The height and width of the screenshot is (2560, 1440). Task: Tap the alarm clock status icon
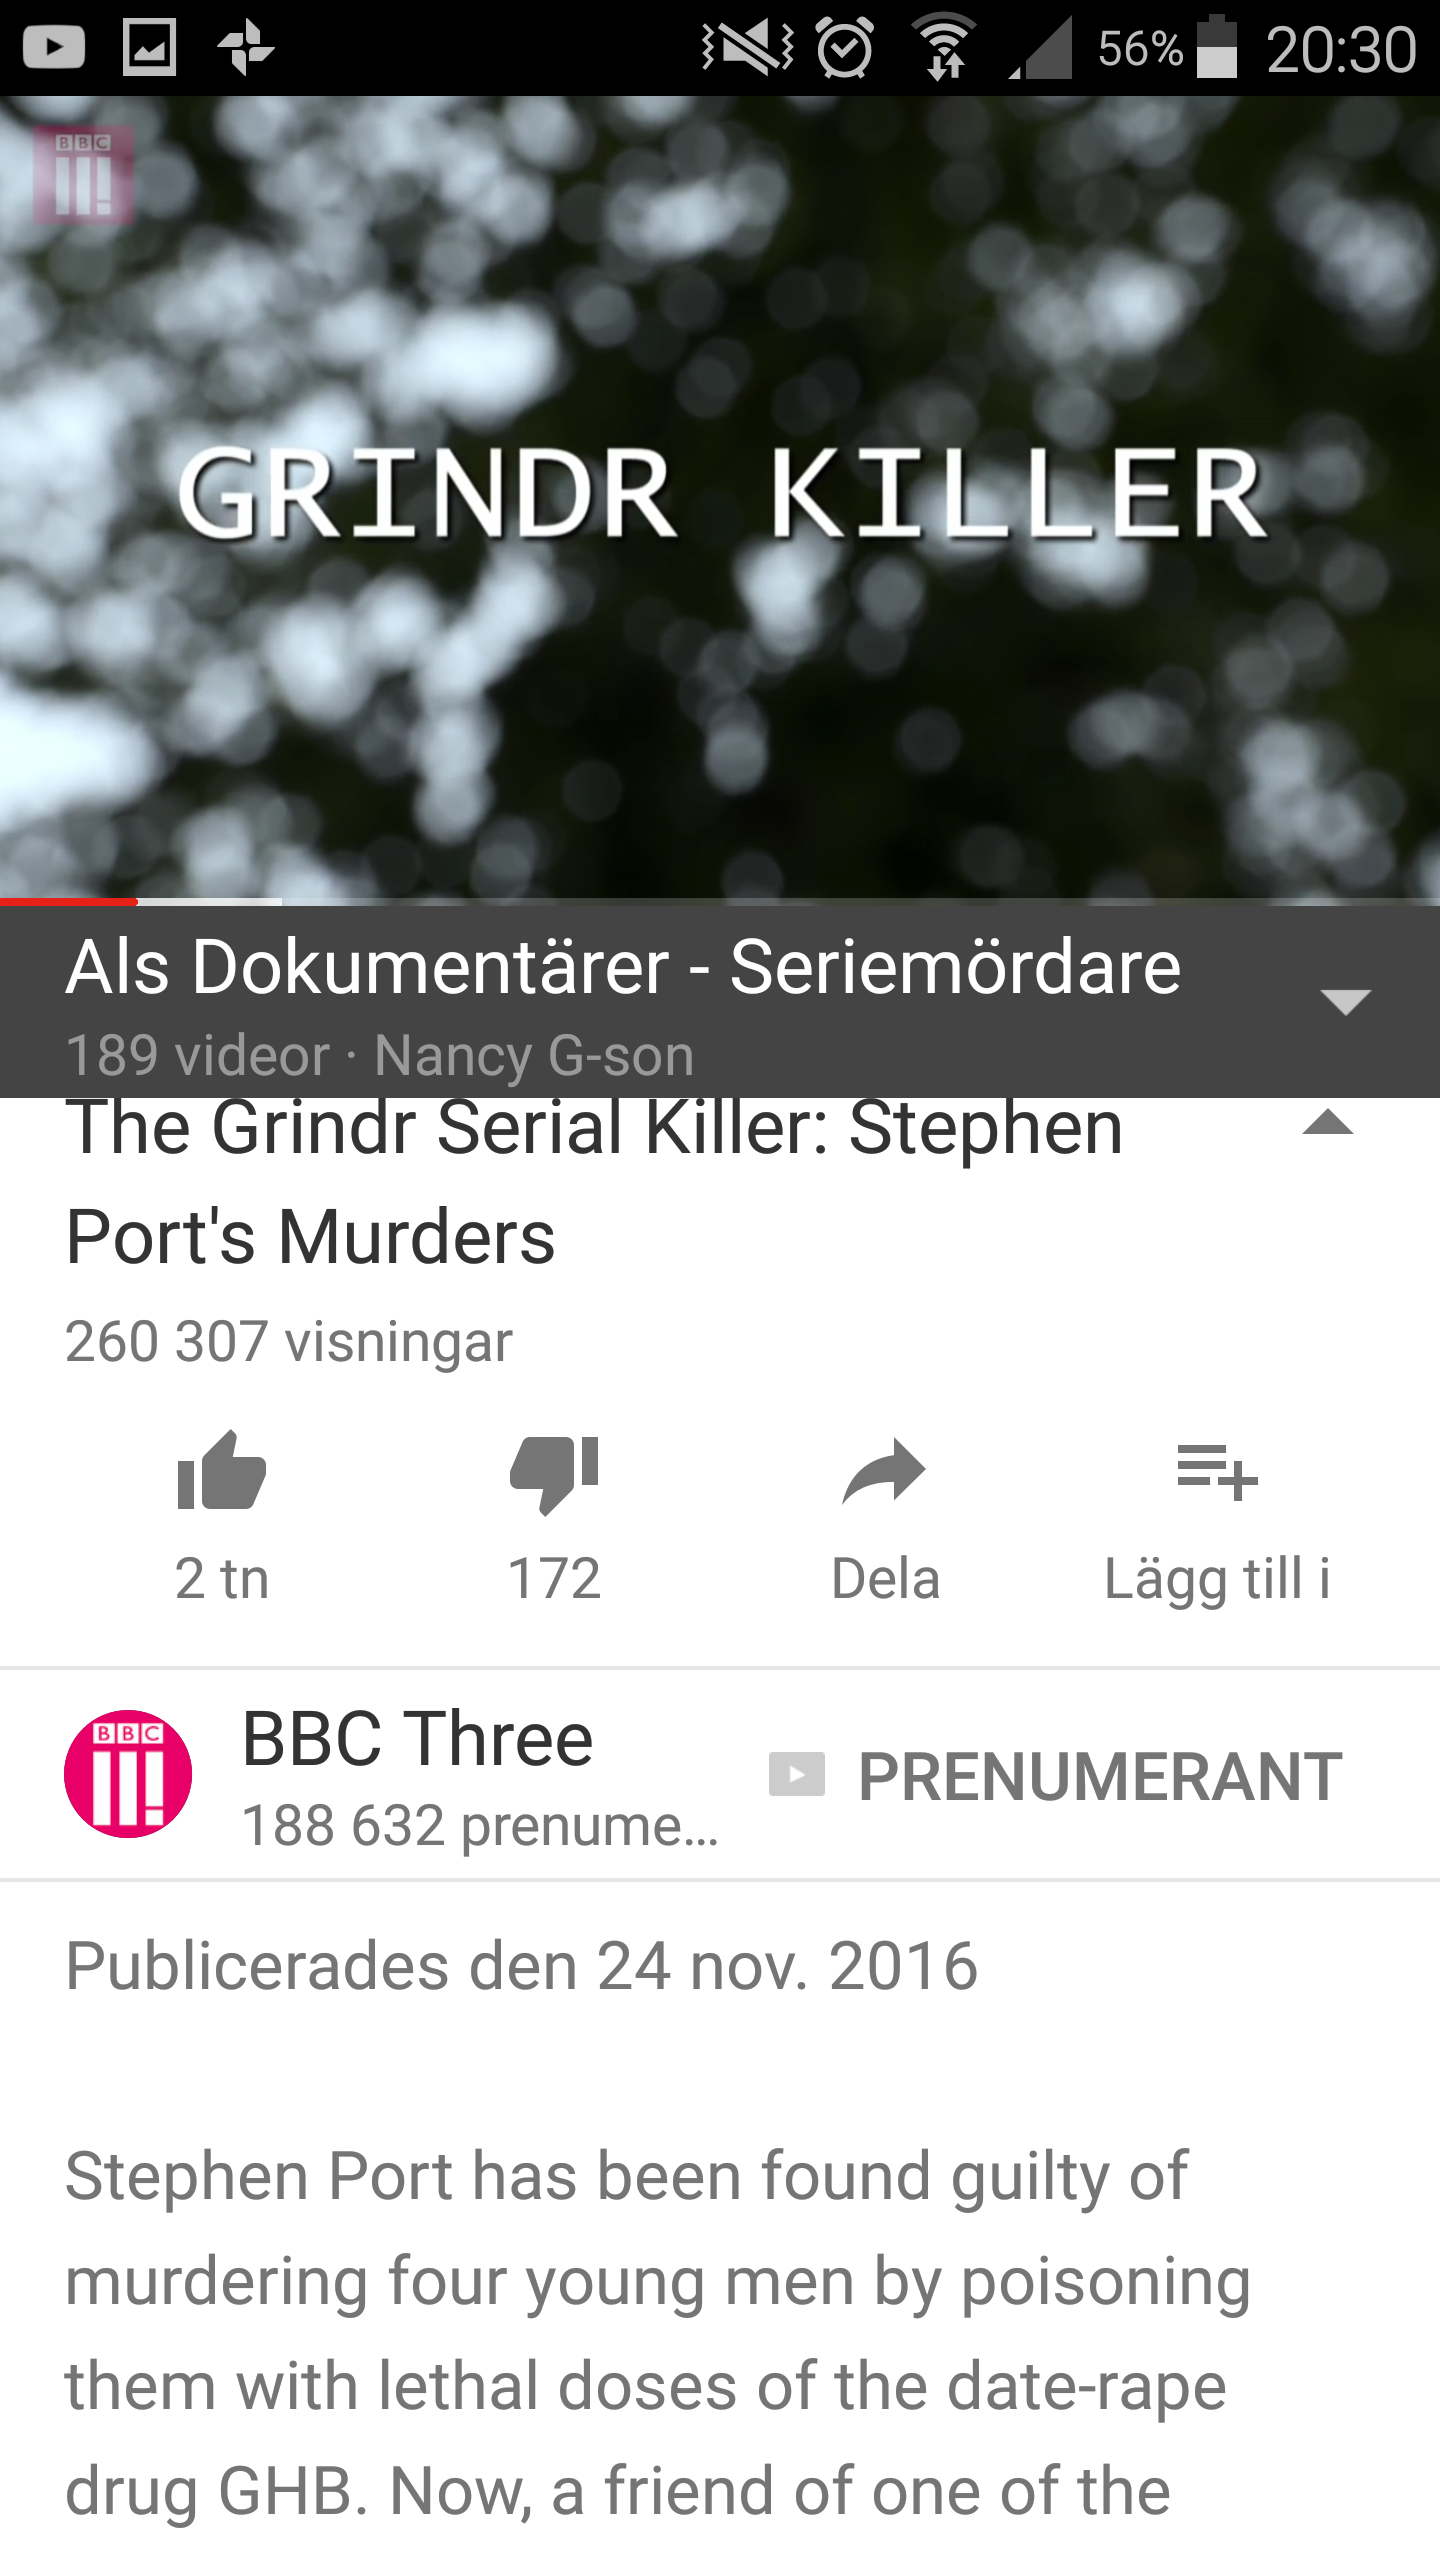point(845,47)
